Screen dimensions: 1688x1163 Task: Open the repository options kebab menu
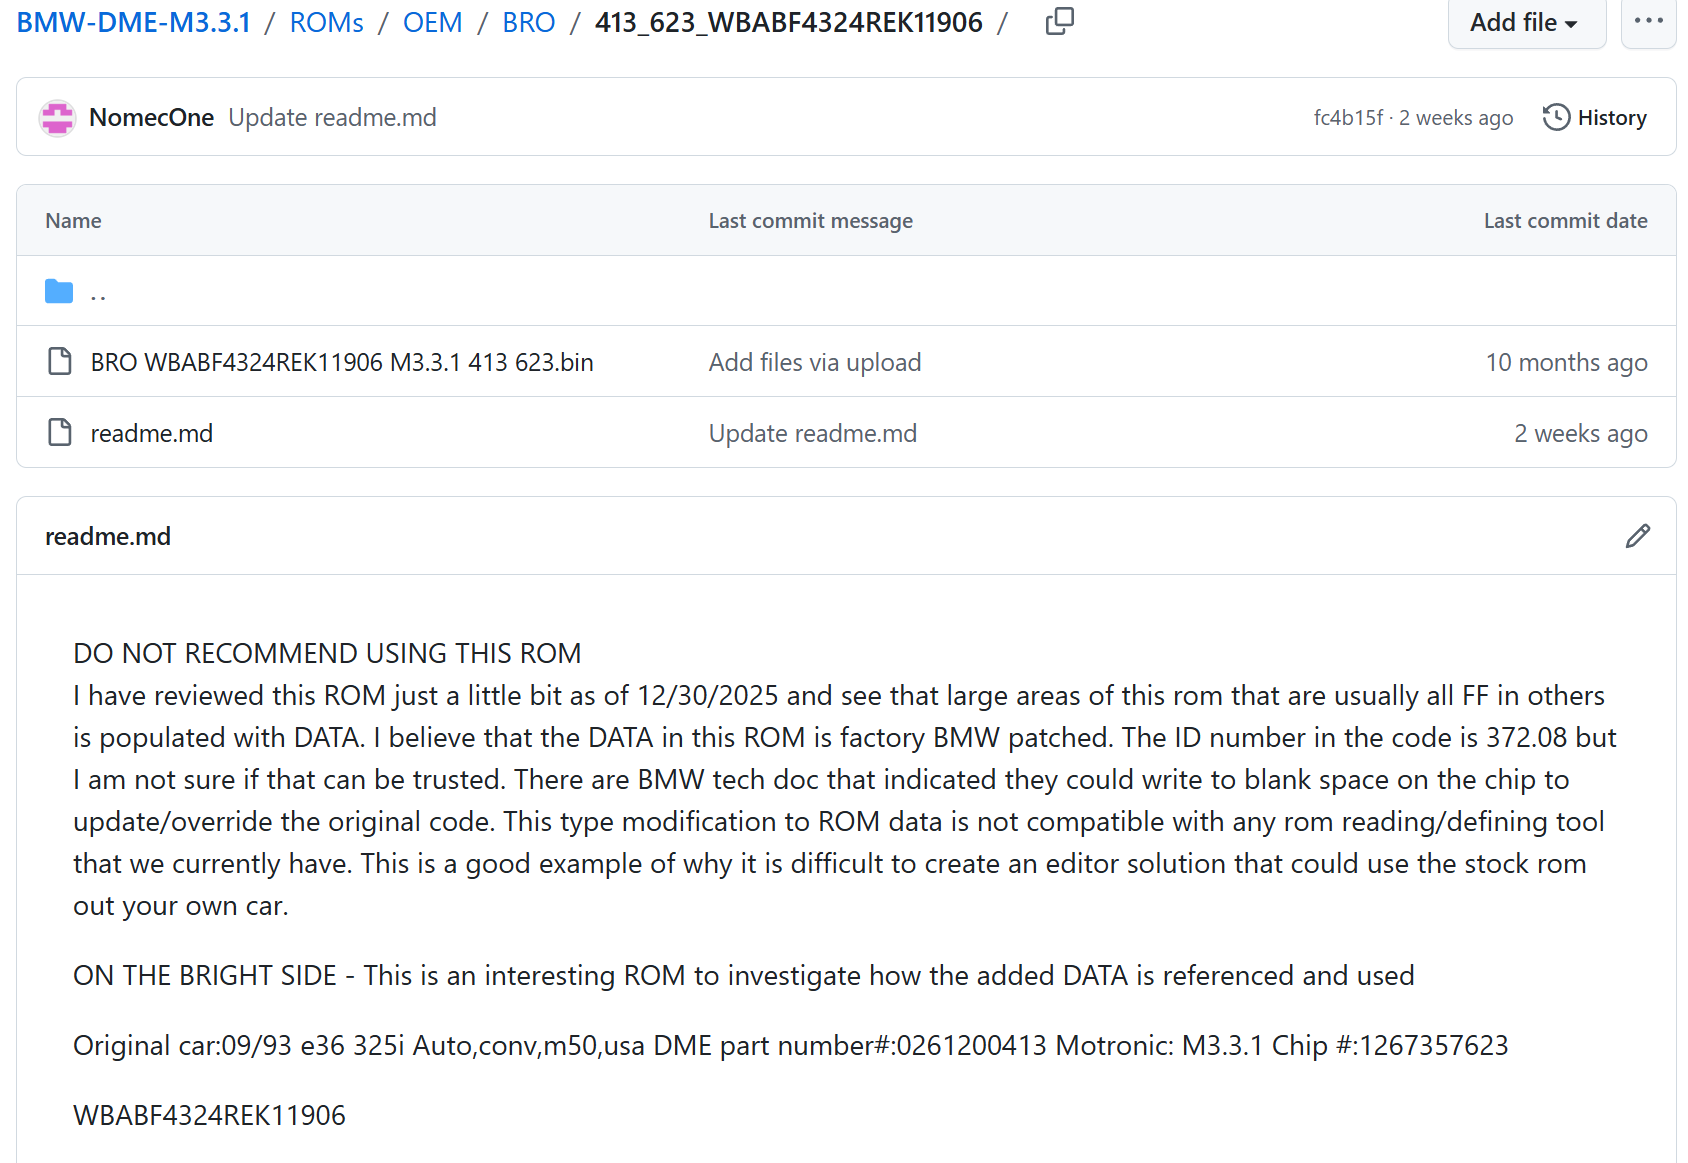tap(1648, 21)
